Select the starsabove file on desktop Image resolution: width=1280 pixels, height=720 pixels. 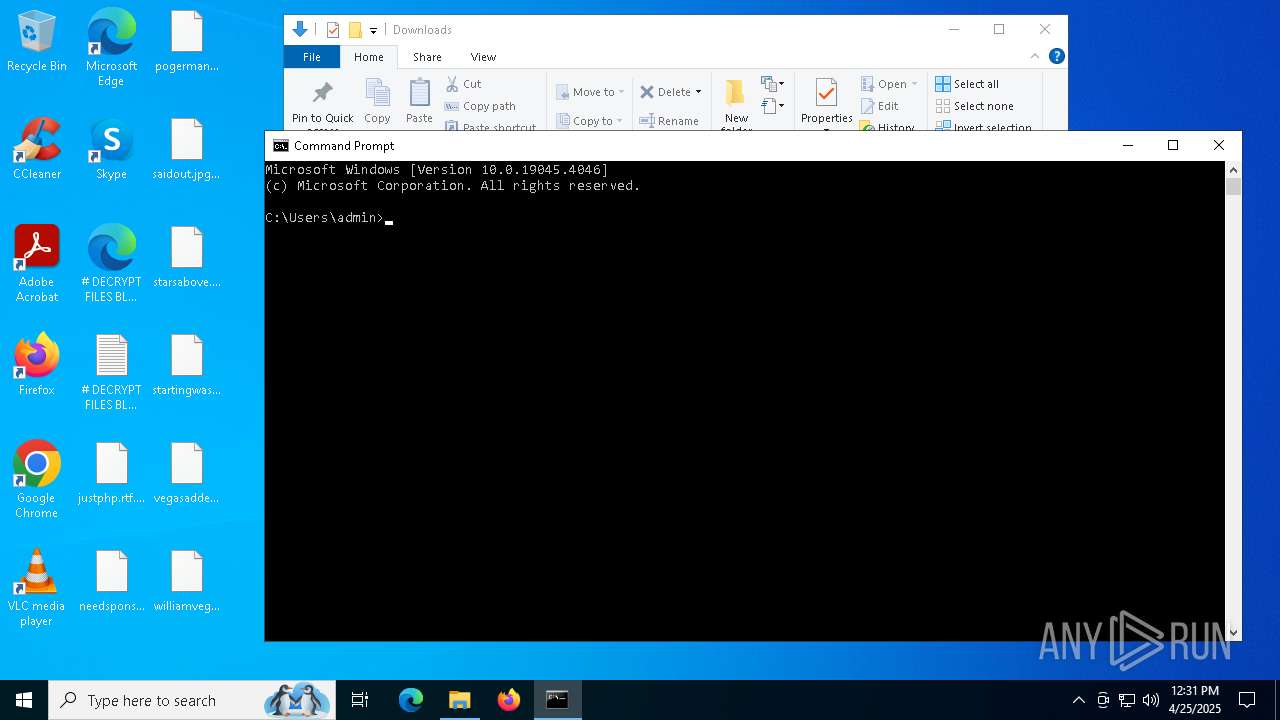[x=187, y=258]
